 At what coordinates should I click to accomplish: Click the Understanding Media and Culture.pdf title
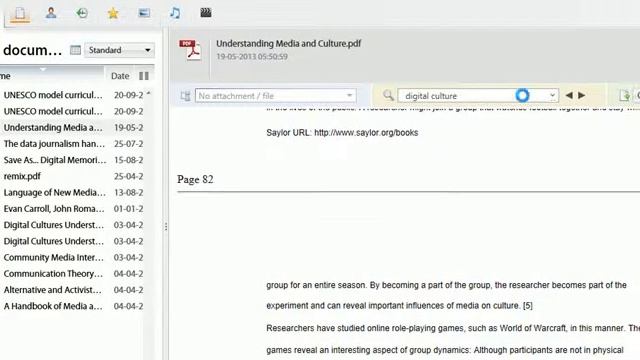[289, 44]
